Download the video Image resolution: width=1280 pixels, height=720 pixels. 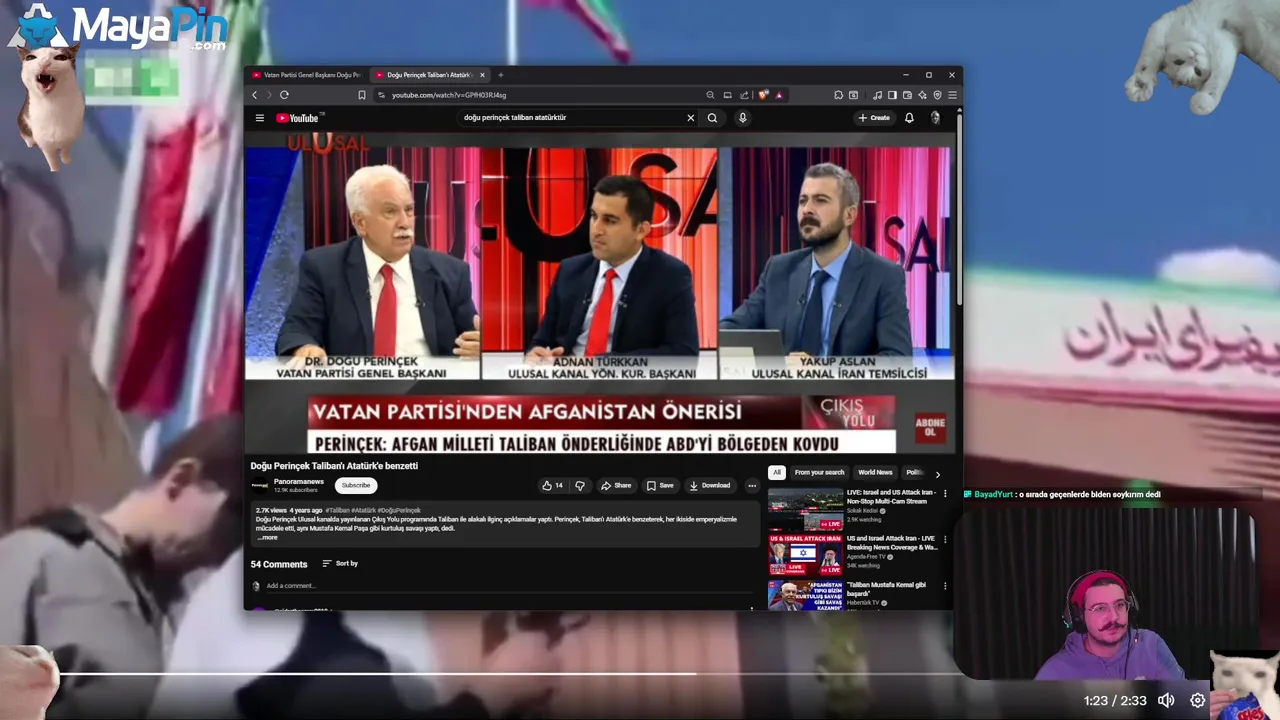tap(710, 486)
